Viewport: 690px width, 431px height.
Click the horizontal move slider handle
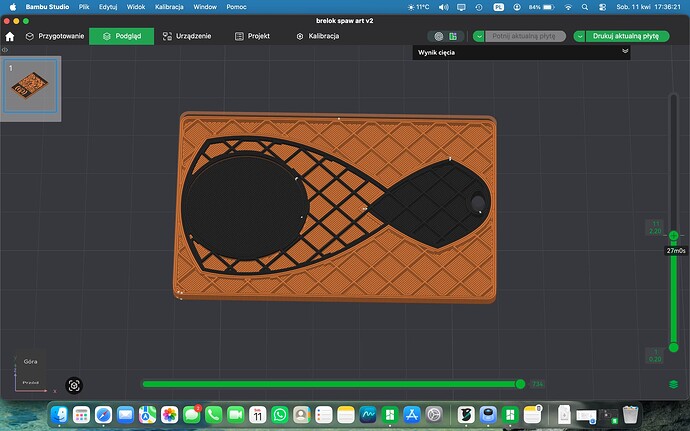click(520, 384)
